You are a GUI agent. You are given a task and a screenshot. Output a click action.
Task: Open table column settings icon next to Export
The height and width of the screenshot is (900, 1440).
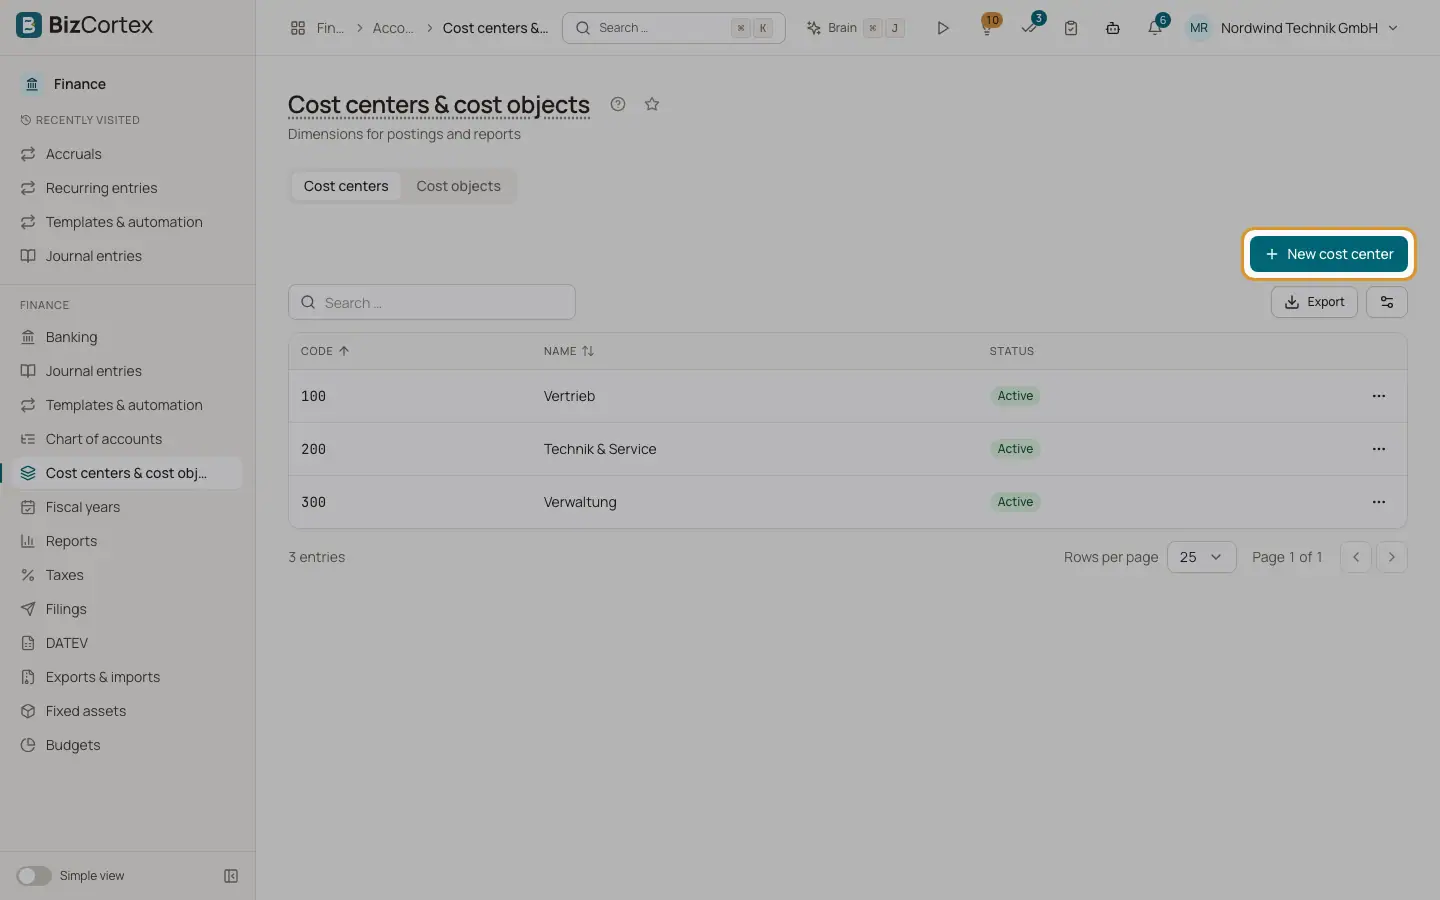tap(1387, 302)
